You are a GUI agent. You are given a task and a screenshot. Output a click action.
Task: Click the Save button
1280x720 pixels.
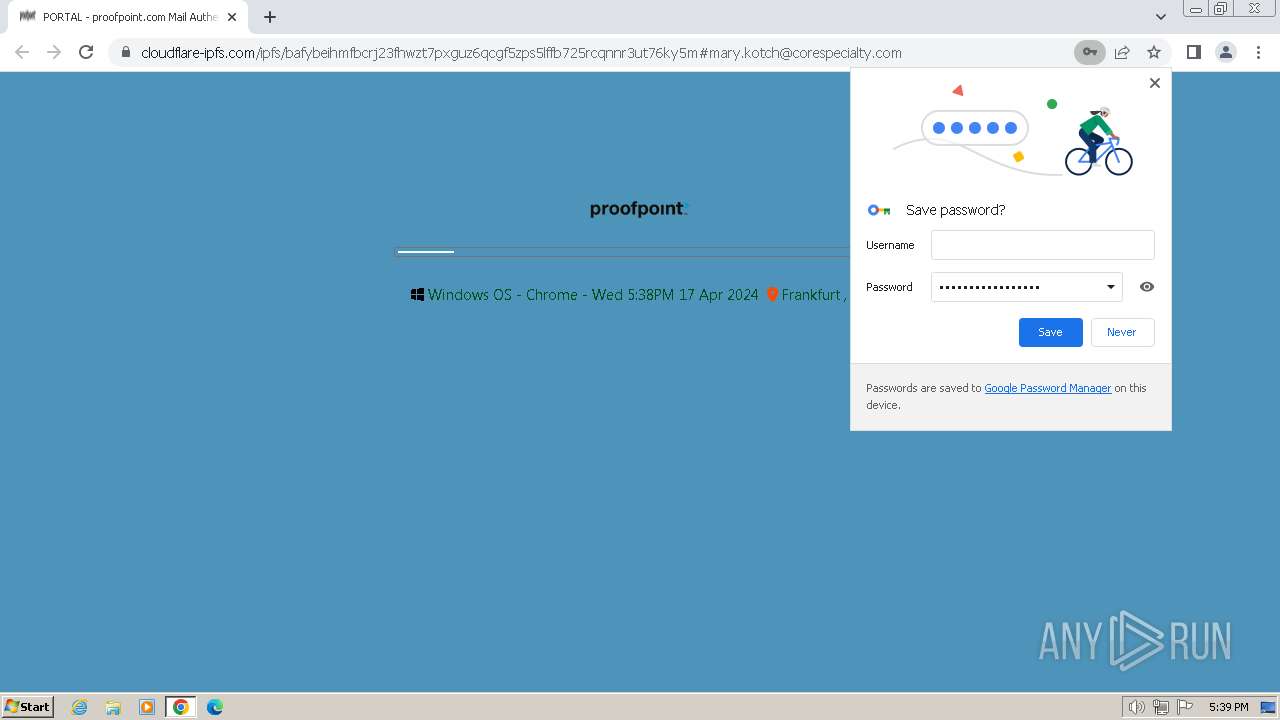1050,332
